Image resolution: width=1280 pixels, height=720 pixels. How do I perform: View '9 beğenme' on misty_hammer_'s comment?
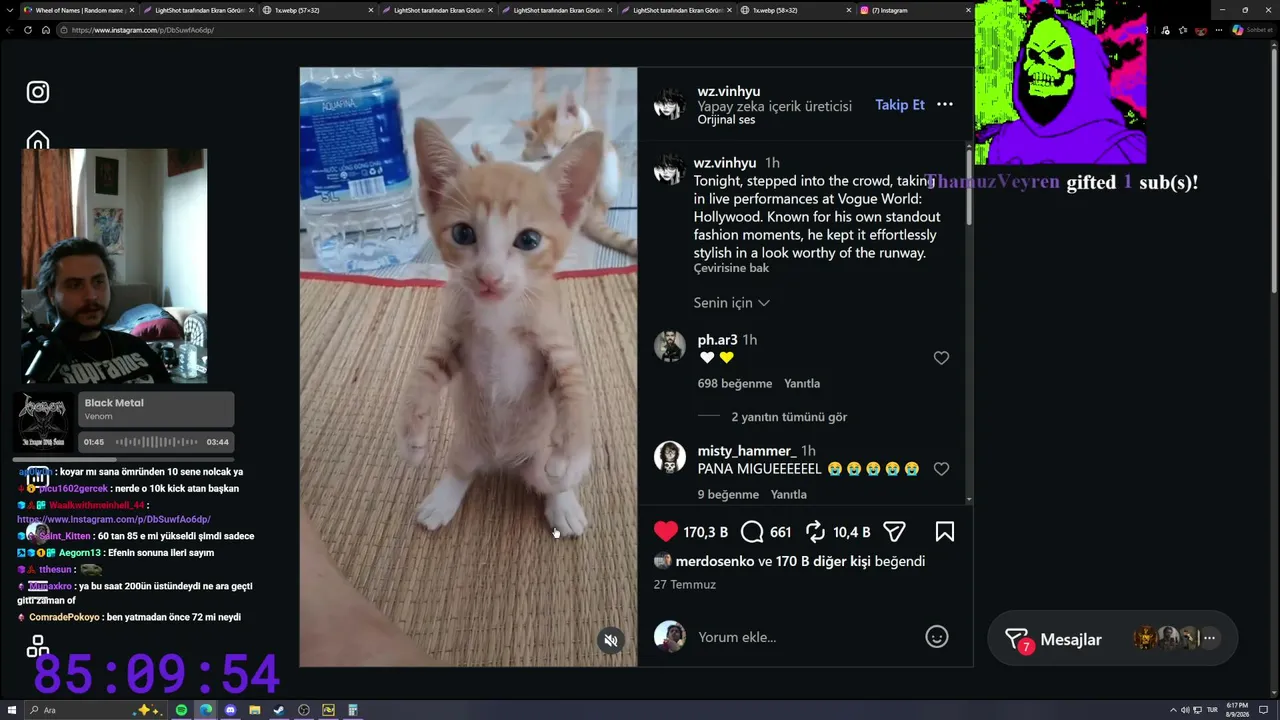(x=728, y=495)
